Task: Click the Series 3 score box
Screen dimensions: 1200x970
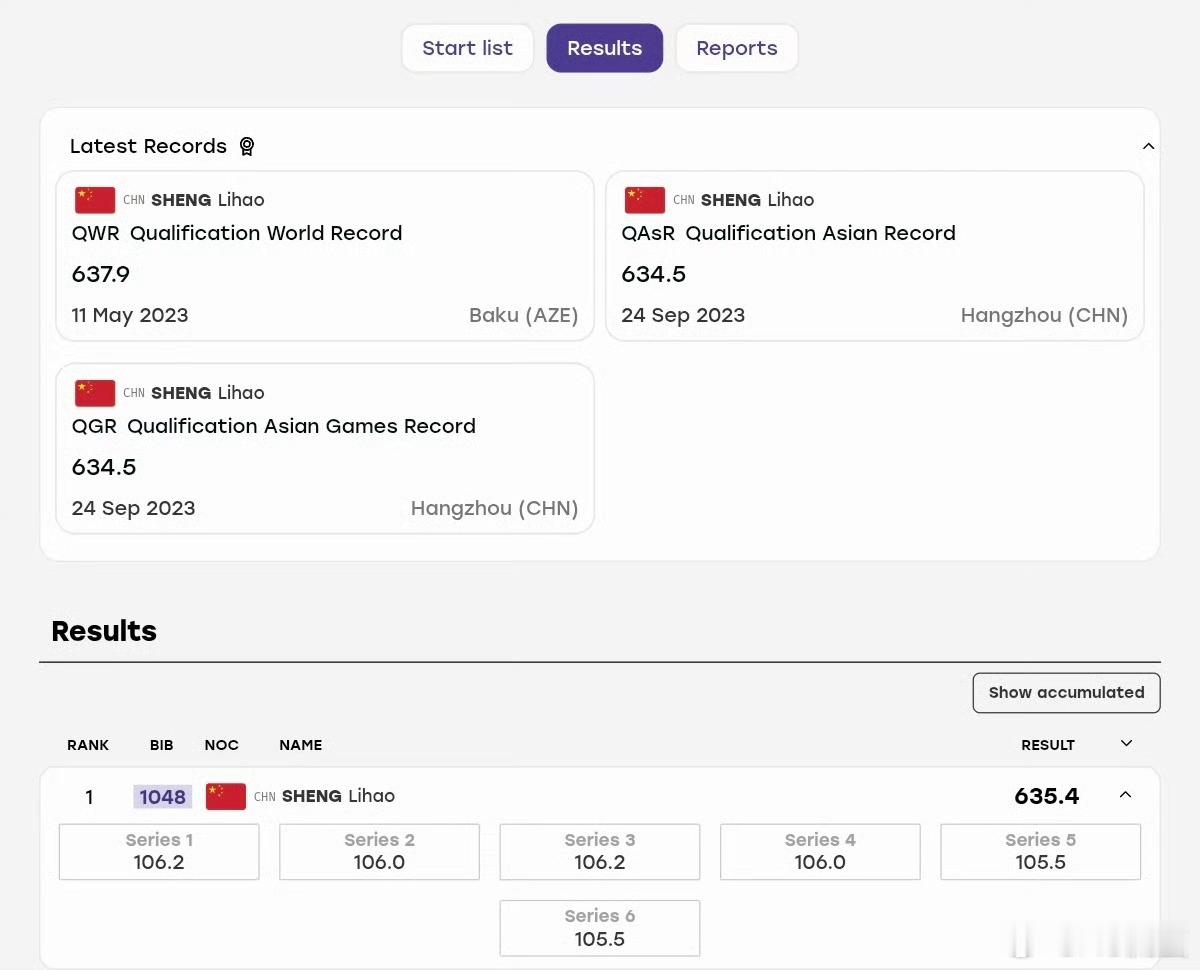Action: [600, 852]
